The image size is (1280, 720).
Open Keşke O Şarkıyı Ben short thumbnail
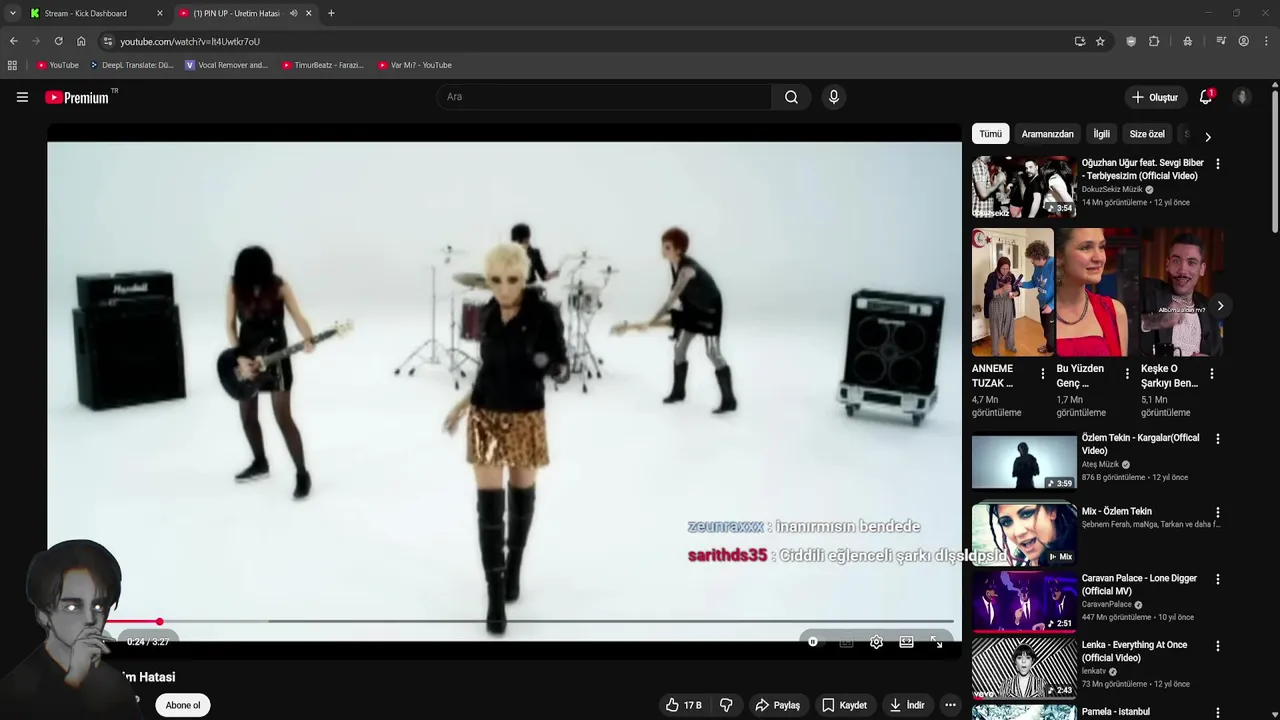pyautogui.click(x=1182, y=292)
